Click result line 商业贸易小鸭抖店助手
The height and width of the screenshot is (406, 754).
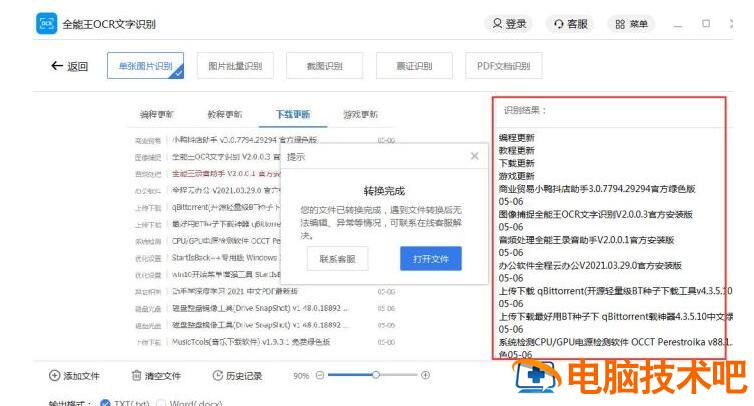tap(597, 189)
